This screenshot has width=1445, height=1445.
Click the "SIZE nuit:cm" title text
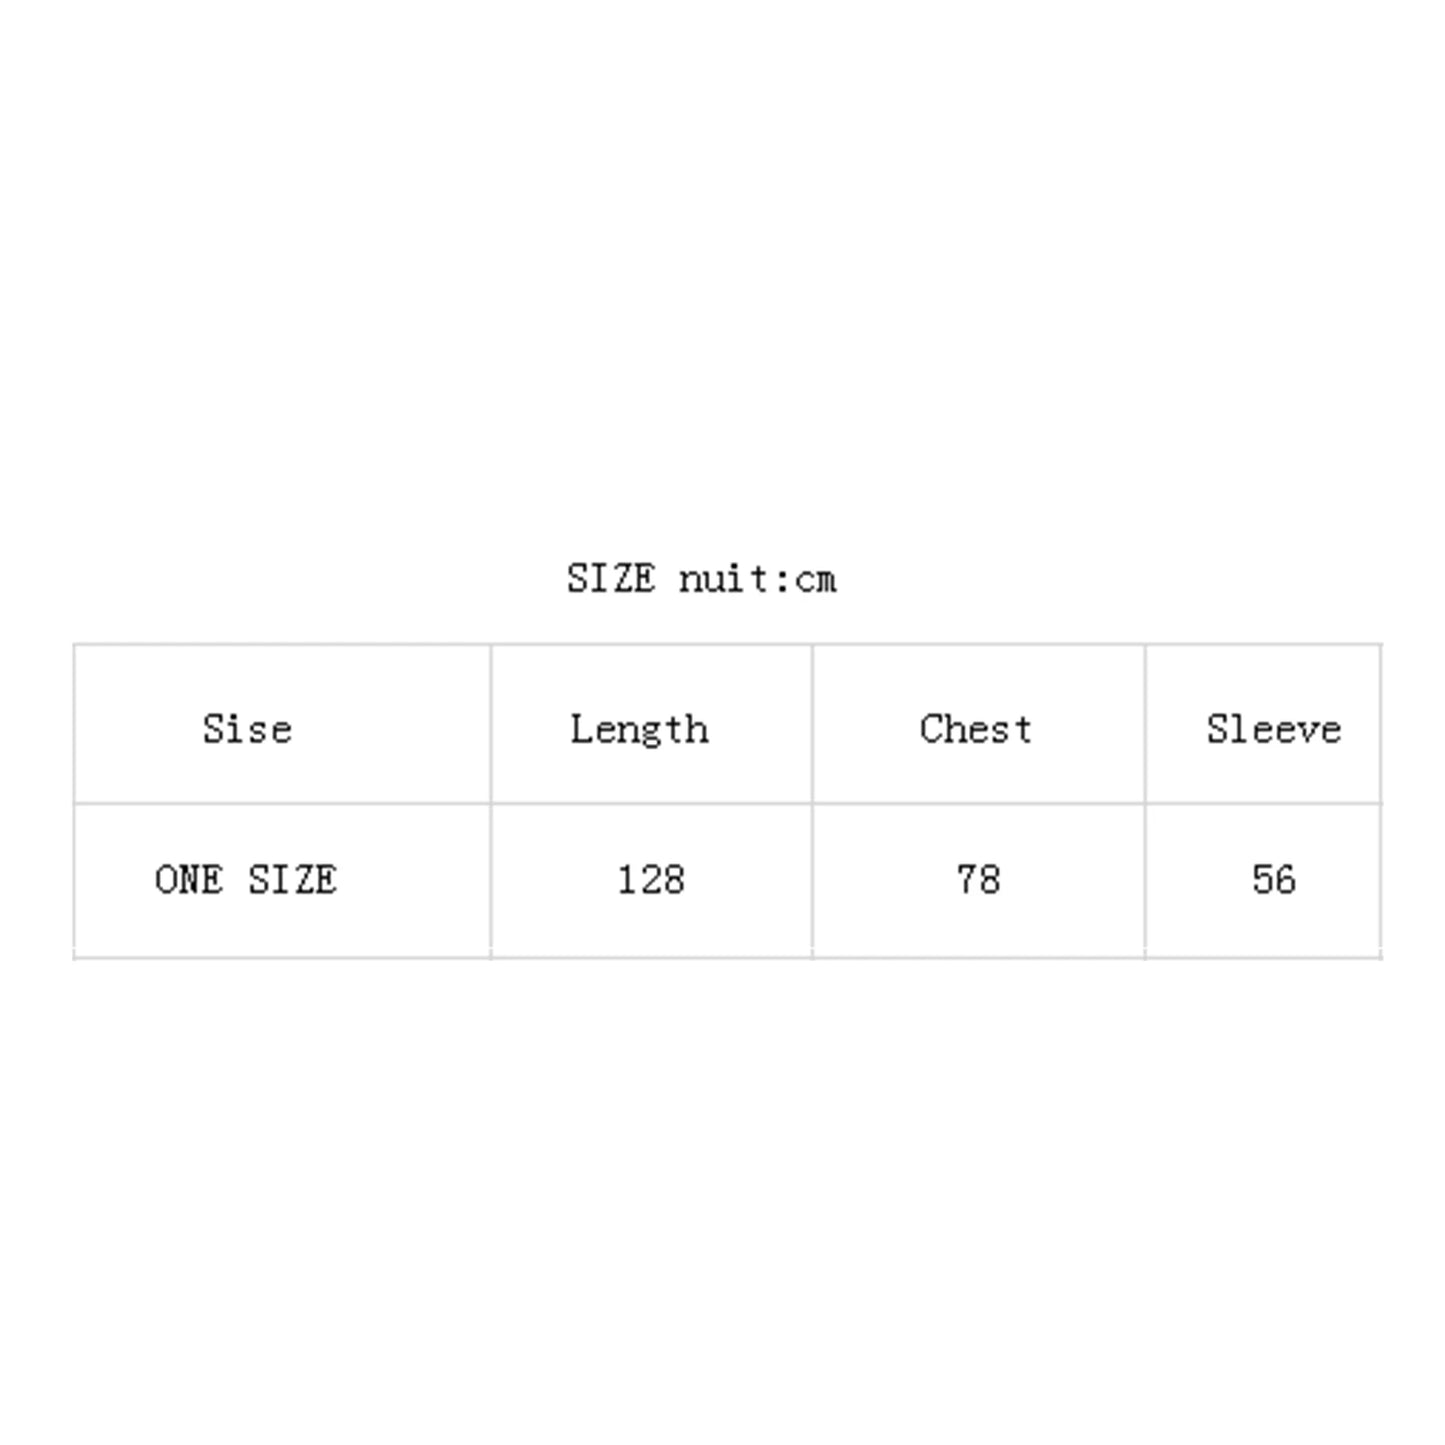coord(701,579)
